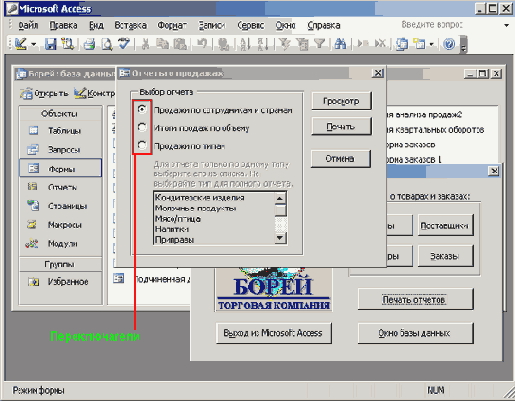
Task: Click the New Record icon
Action: coord(363,44)
